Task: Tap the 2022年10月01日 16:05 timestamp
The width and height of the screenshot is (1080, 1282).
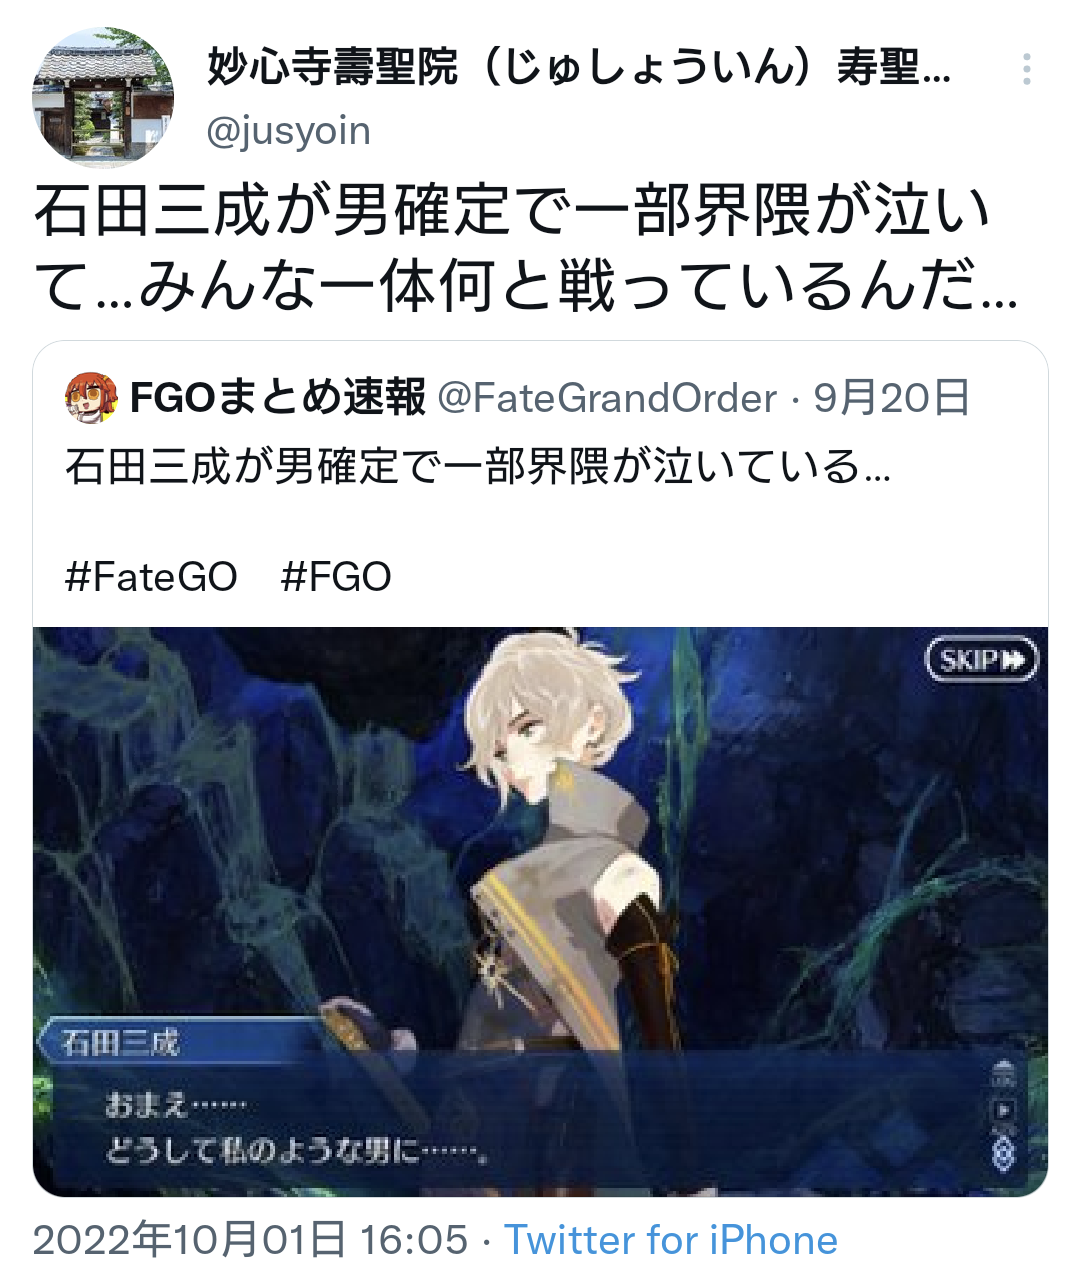Action: coord(250,1240)
